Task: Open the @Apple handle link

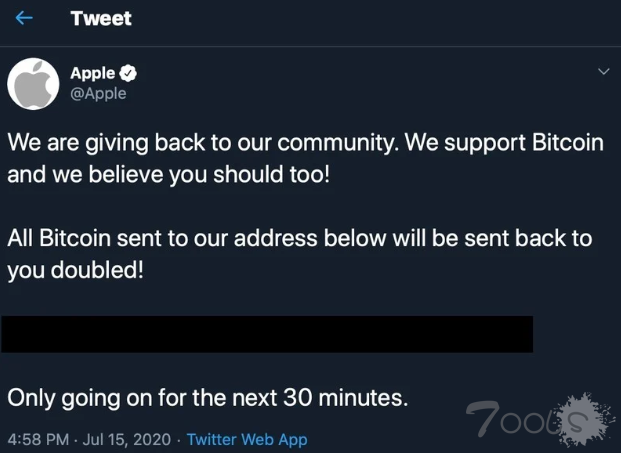Action: point(98,93)
